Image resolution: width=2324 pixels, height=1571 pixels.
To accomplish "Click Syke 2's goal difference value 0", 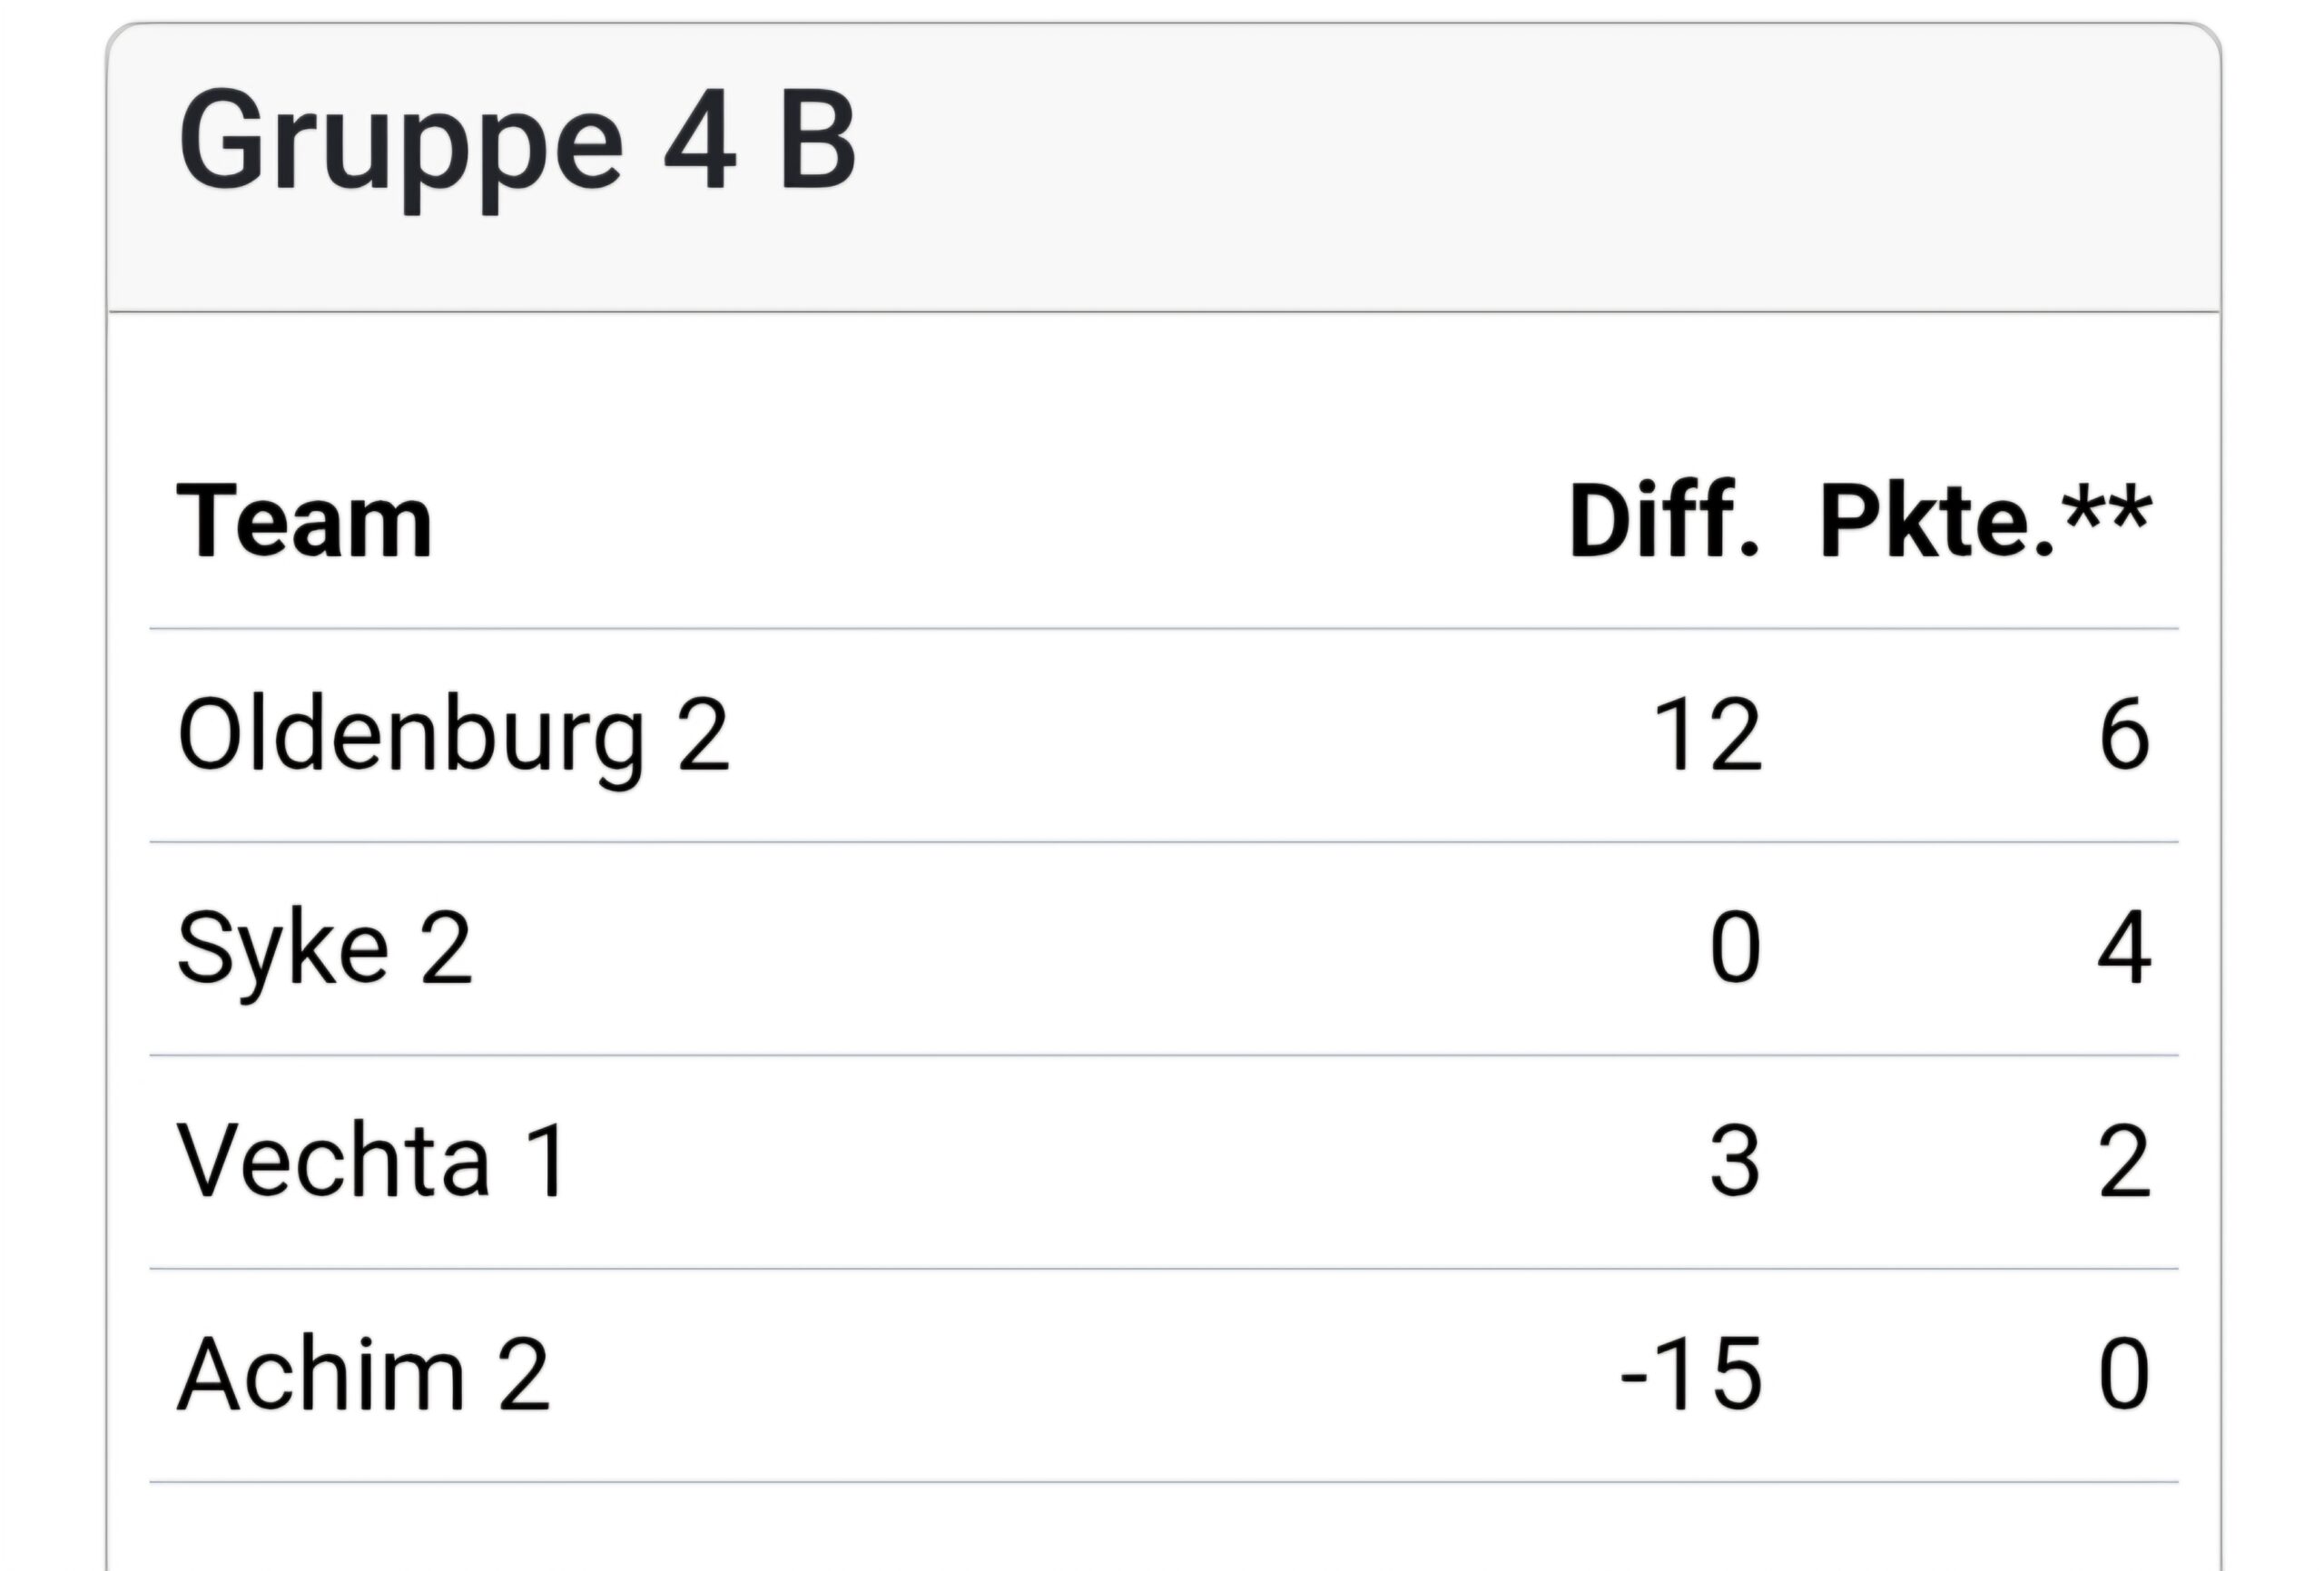I will click(1735, 949).
